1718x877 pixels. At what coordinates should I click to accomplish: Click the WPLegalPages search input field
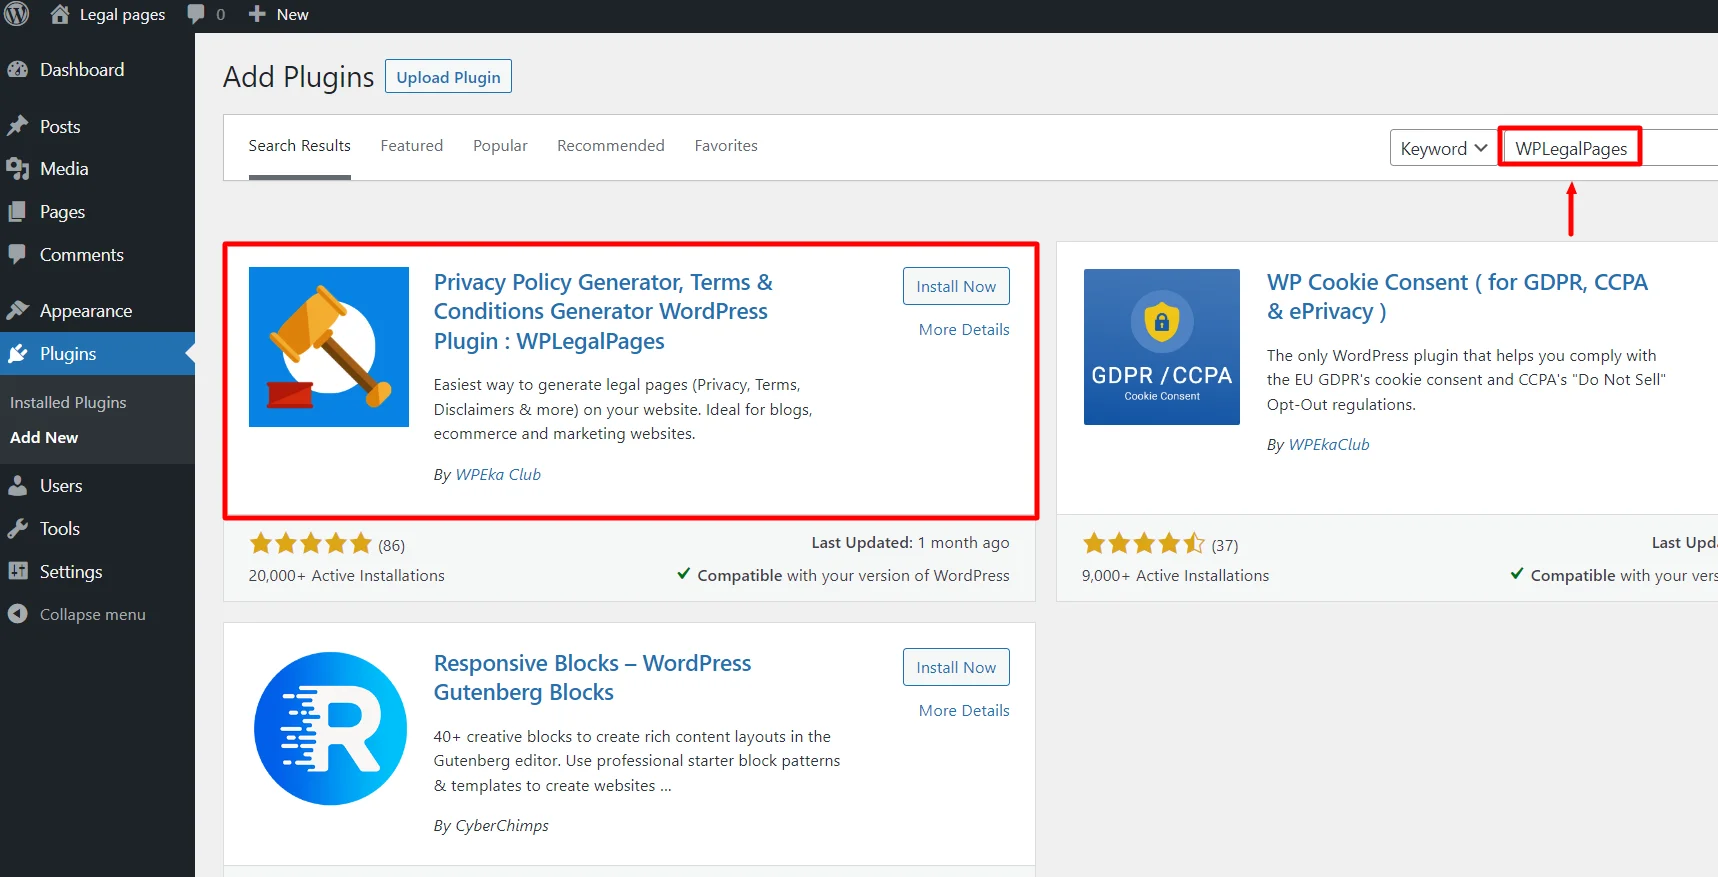[x=1600, y=149]
